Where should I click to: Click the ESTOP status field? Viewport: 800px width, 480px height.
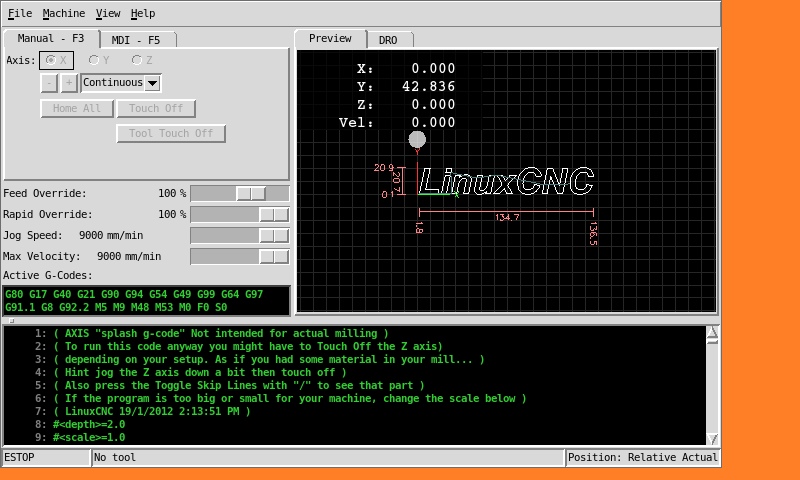click(46, 458)
